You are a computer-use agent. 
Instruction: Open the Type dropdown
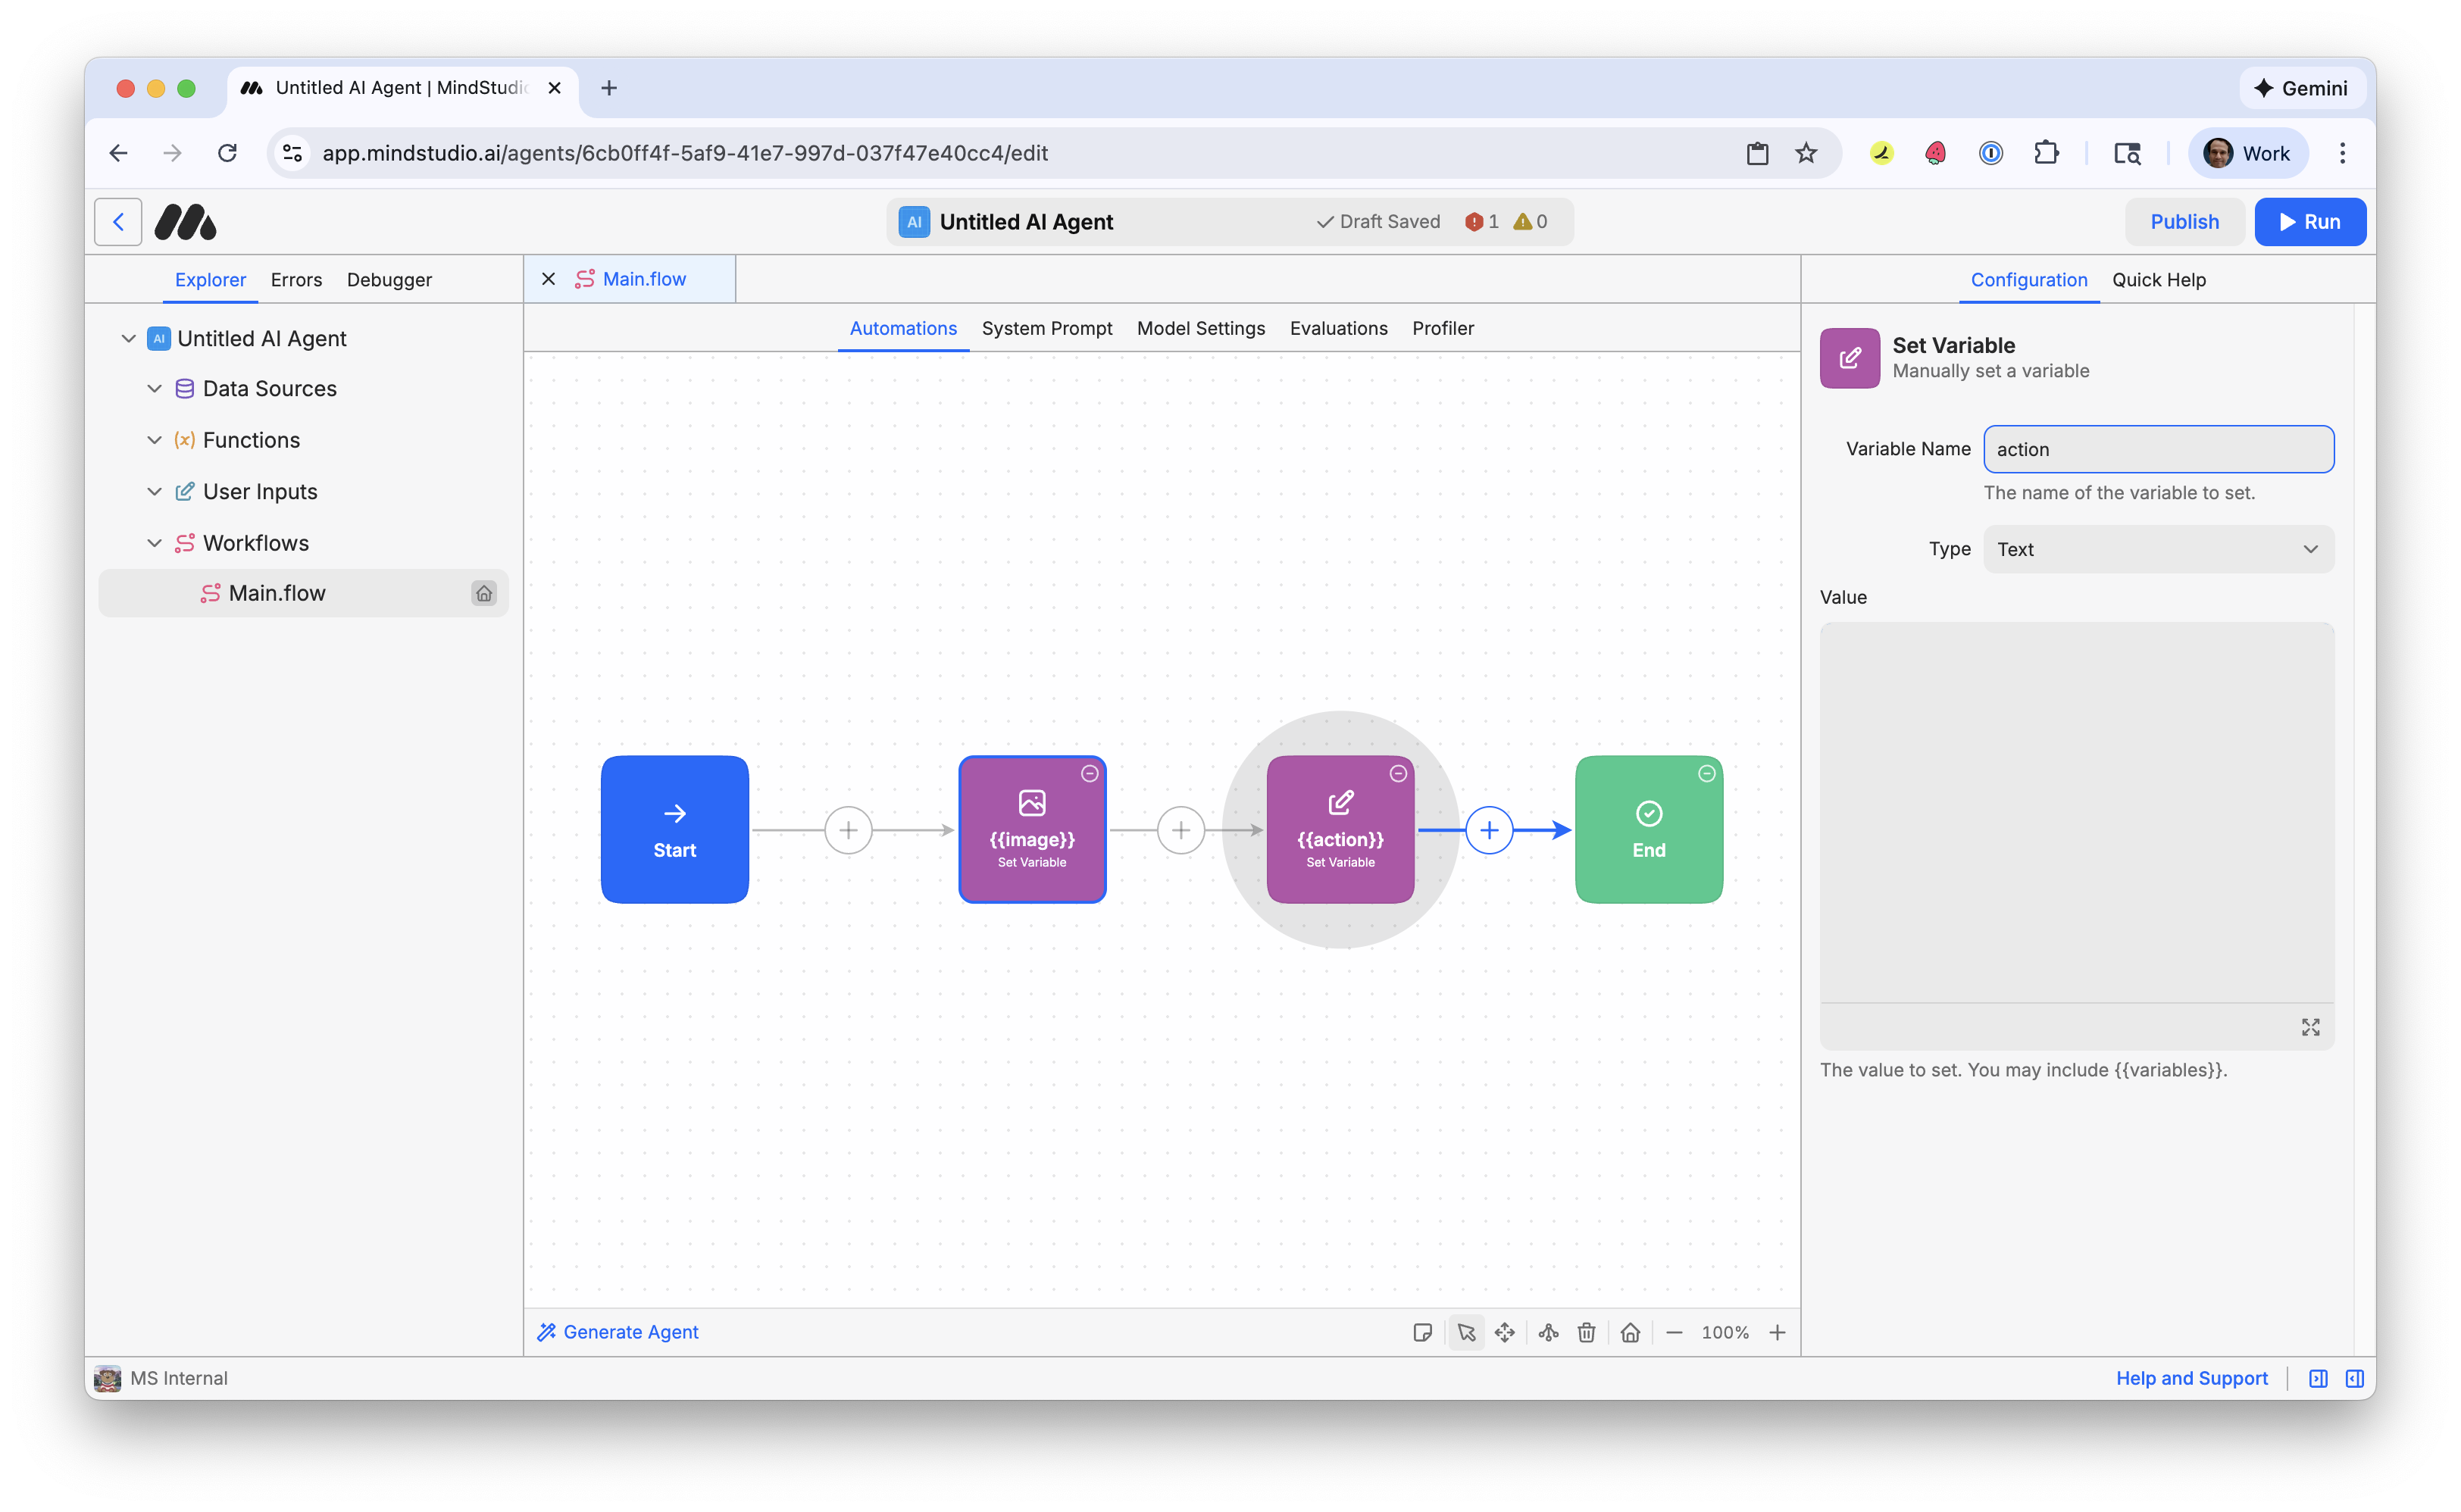point(2158,549)
